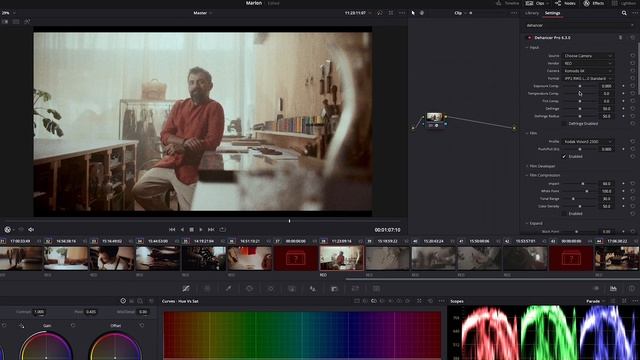The image size is (640, 360).
Task: Toggle the Dehancer Pro effect enable switch
Action: 529,38
